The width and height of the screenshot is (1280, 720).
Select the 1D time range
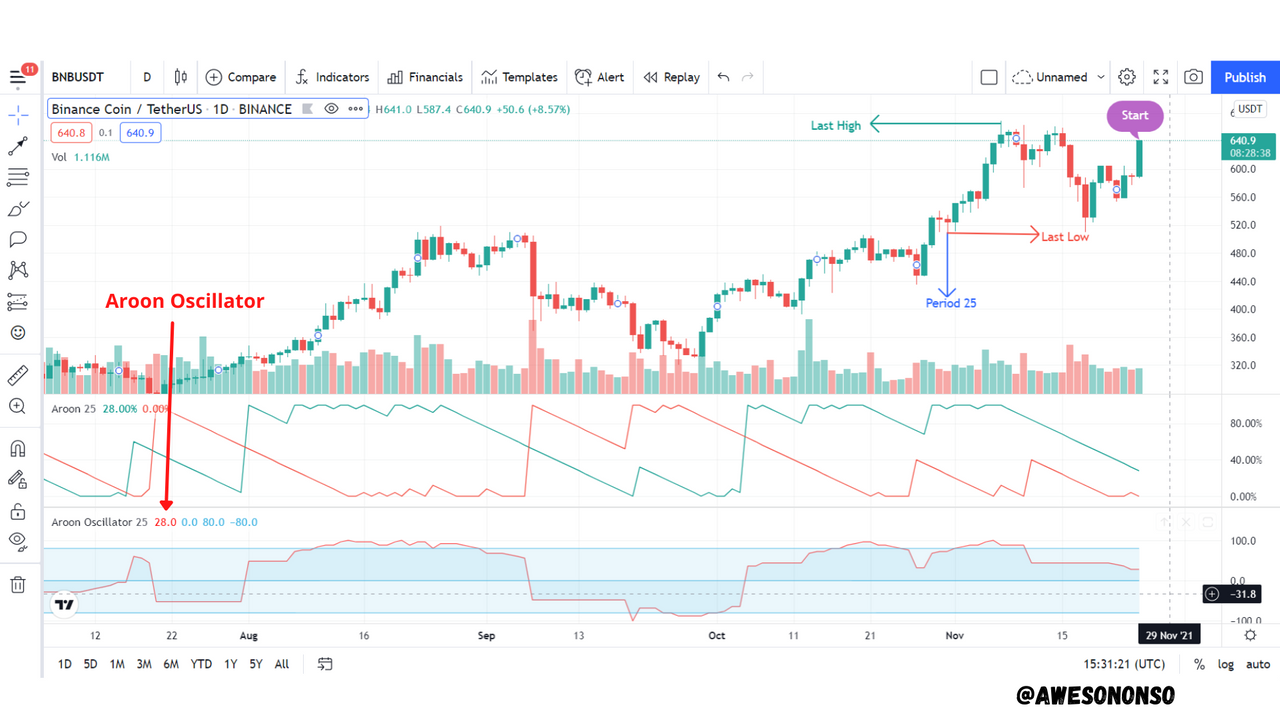click(64, 664)
